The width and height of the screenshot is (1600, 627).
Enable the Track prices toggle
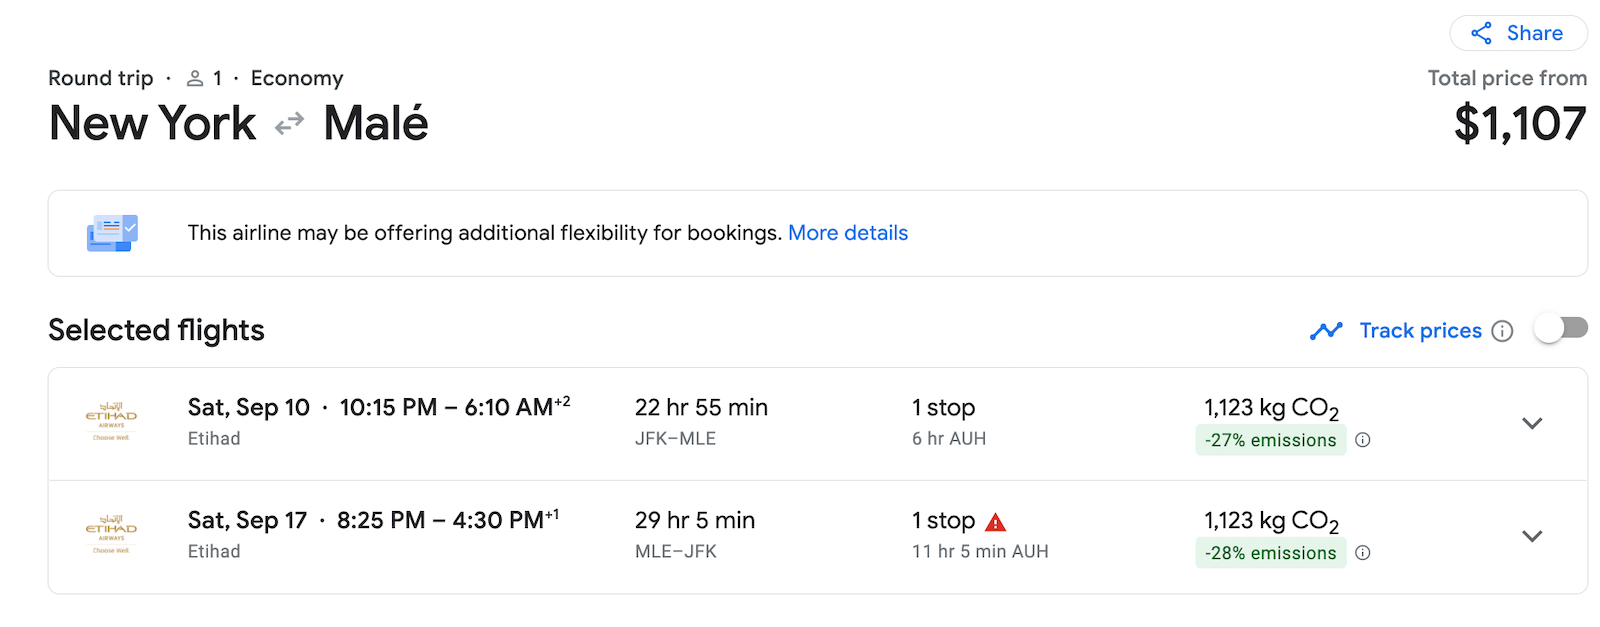(1560, 327)
